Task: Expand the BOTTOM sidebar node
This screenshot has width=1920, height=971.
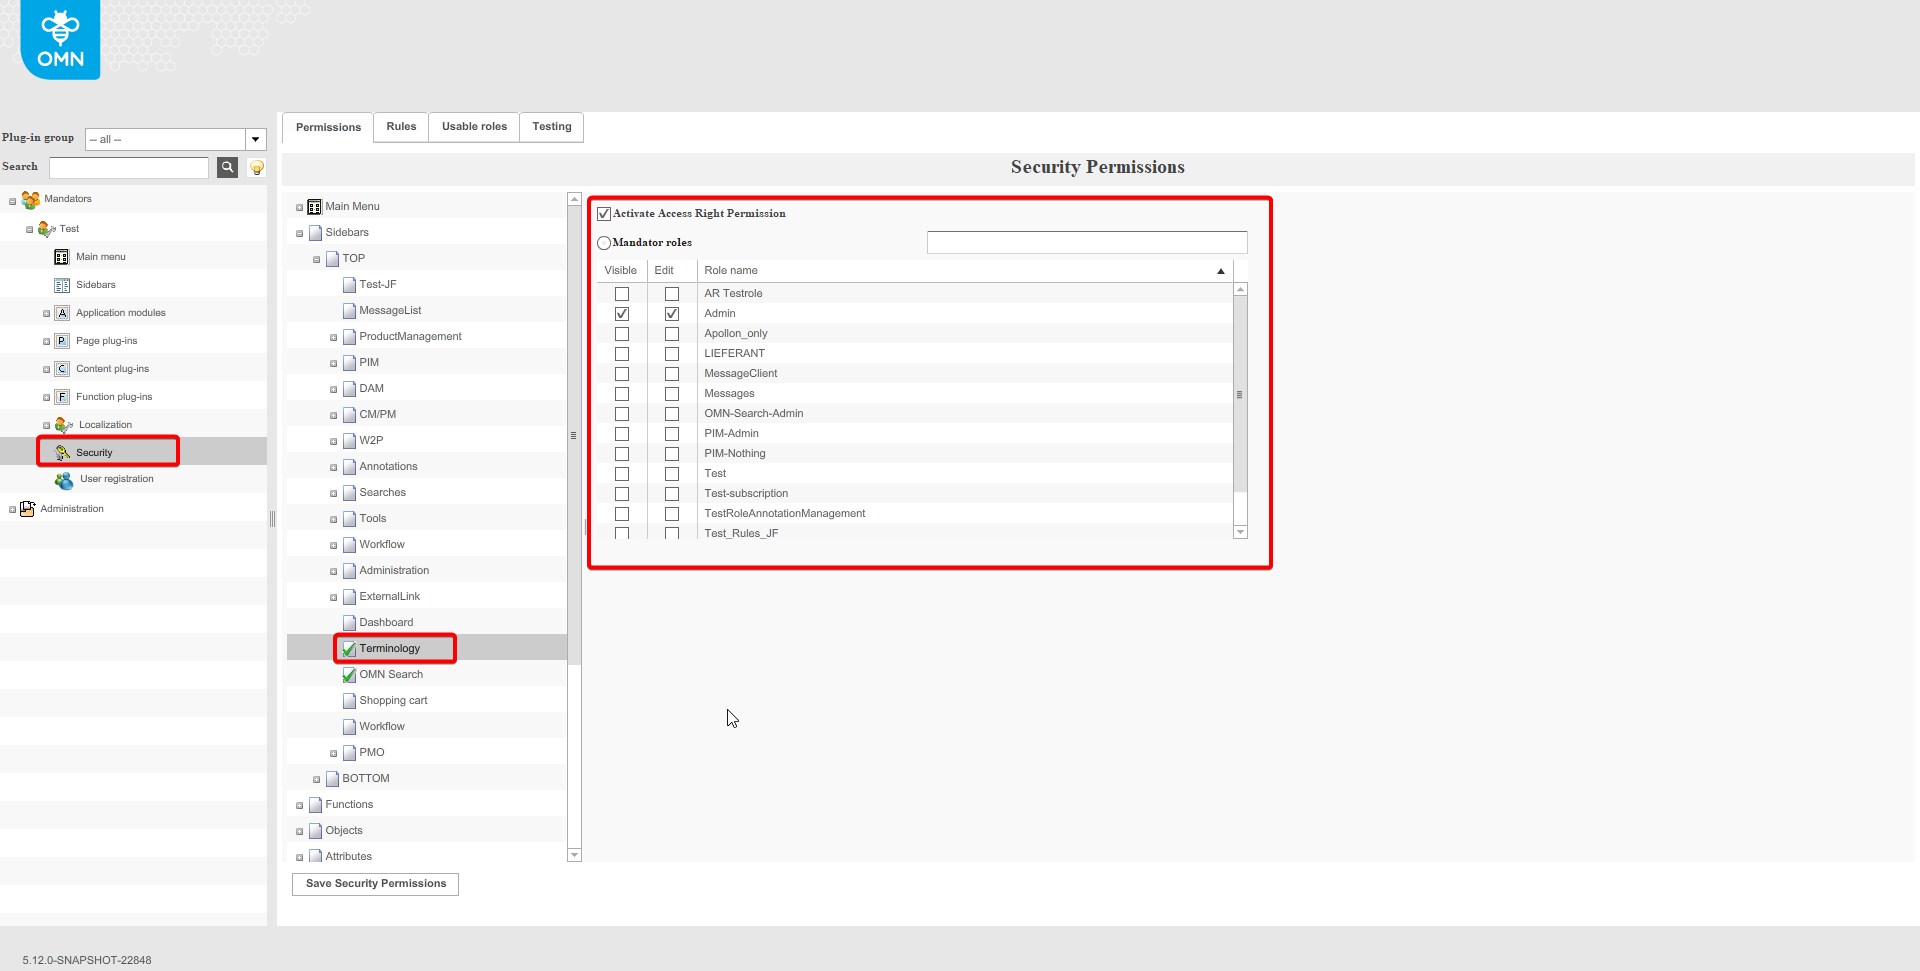Action: 317,780
